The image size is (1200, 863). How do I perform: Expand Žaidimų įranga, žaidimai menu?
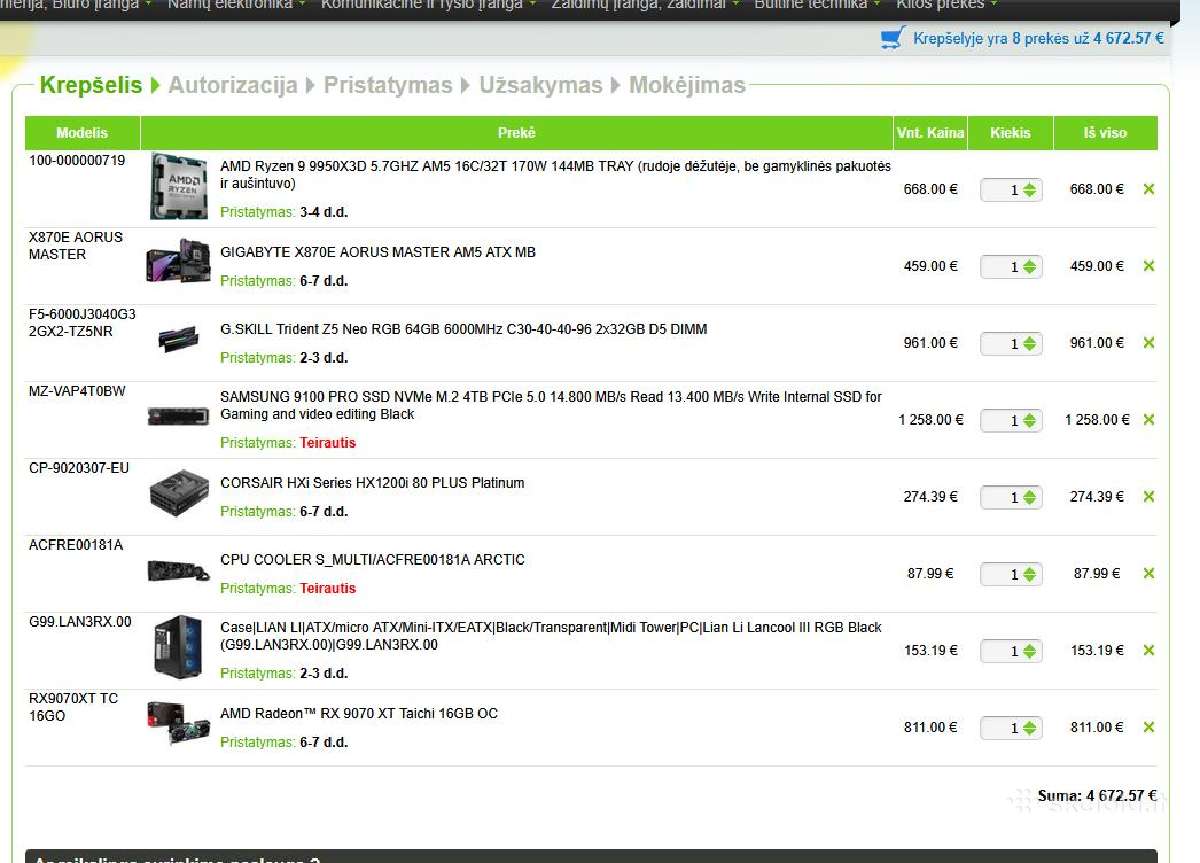pyautogui.click(x=646, y=5)
